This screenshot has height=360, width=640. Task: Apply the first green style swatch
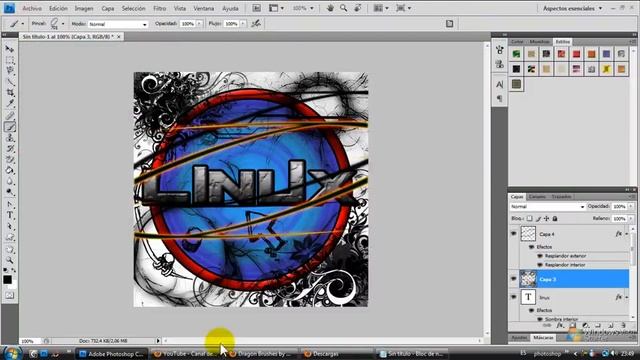516,54
